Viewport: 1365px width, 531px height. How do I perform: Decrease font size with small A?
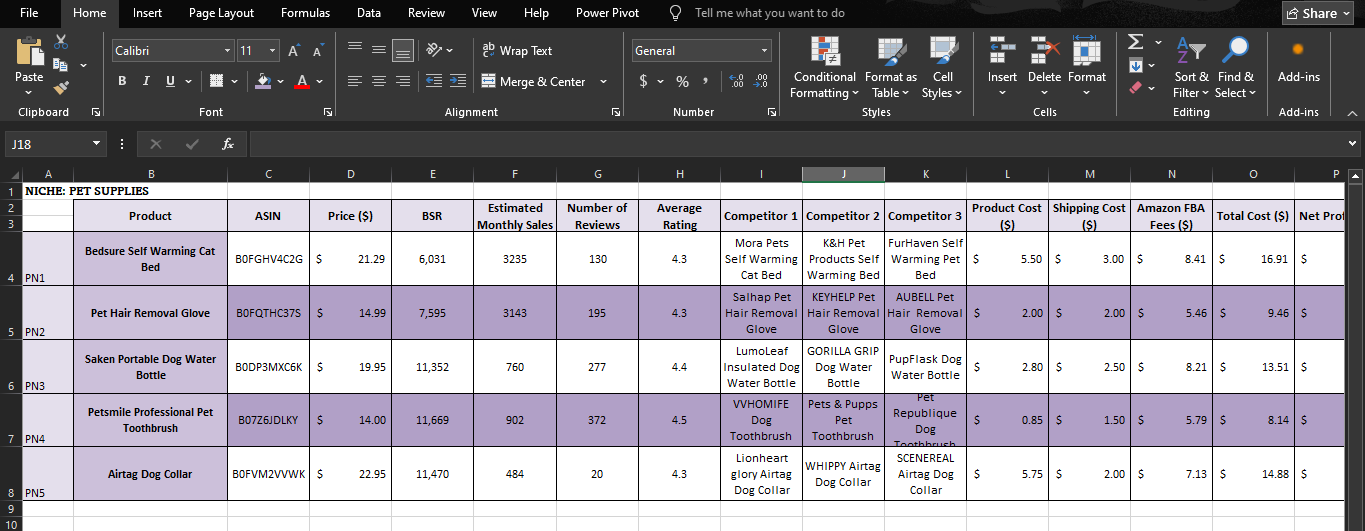317,51
